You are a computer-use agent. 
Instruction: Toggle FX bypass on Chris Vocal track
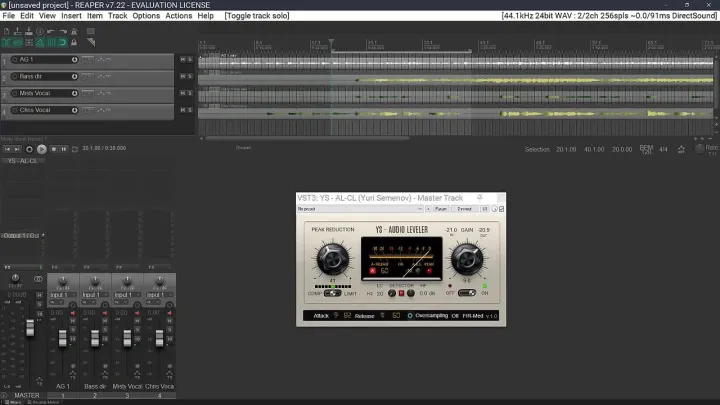click(x=74, y=110)
